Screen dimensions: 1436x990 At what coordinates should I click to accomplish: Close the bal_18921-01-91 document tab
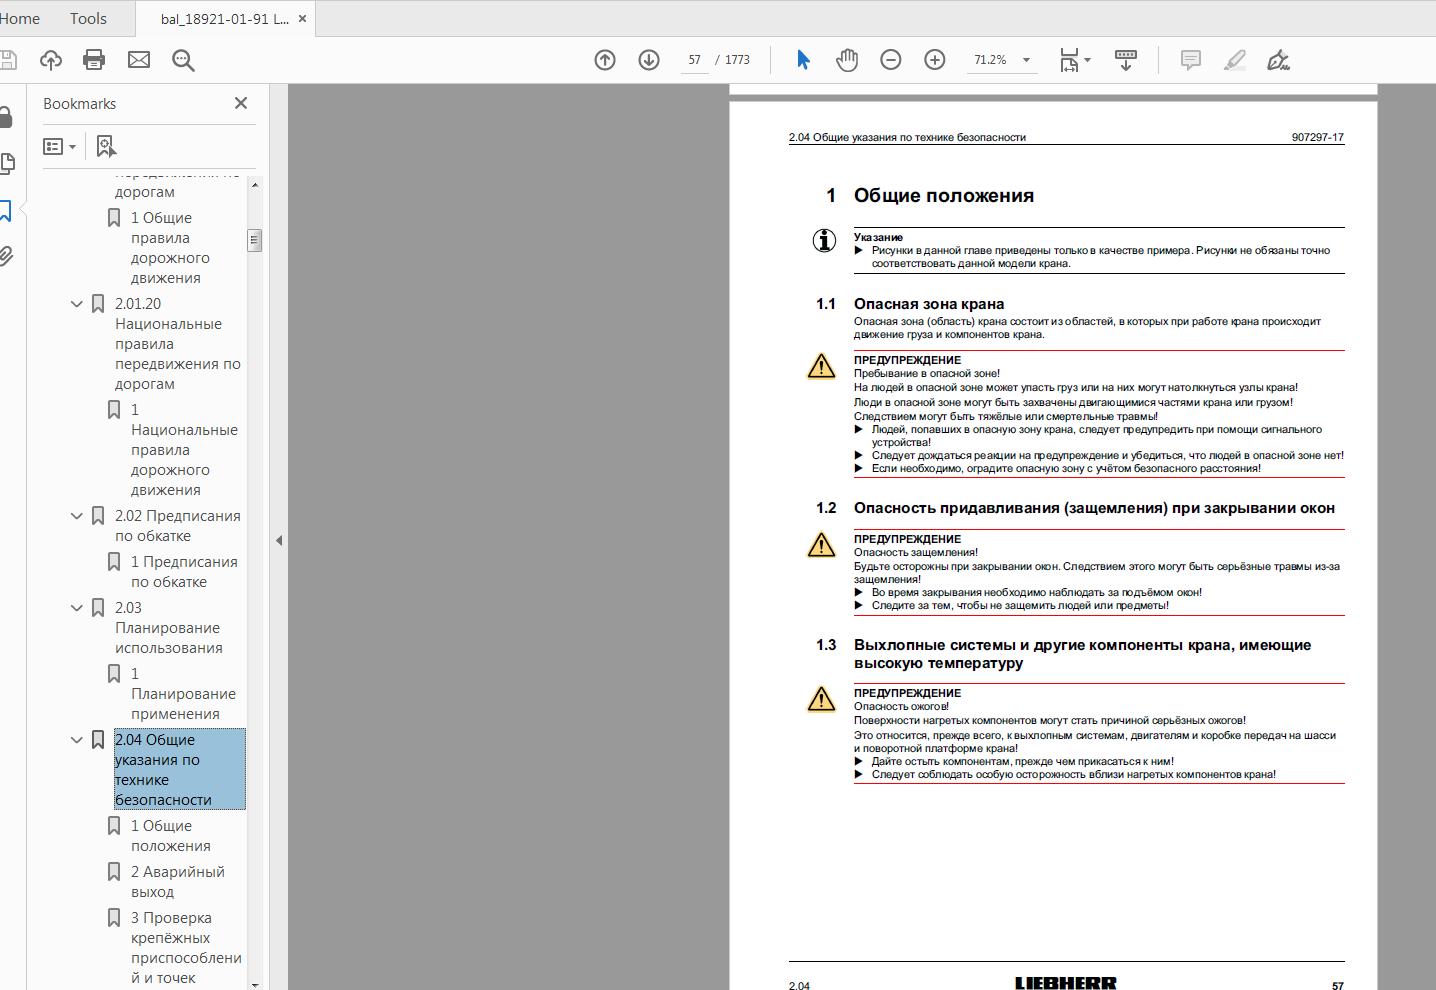tap(303, 19)
